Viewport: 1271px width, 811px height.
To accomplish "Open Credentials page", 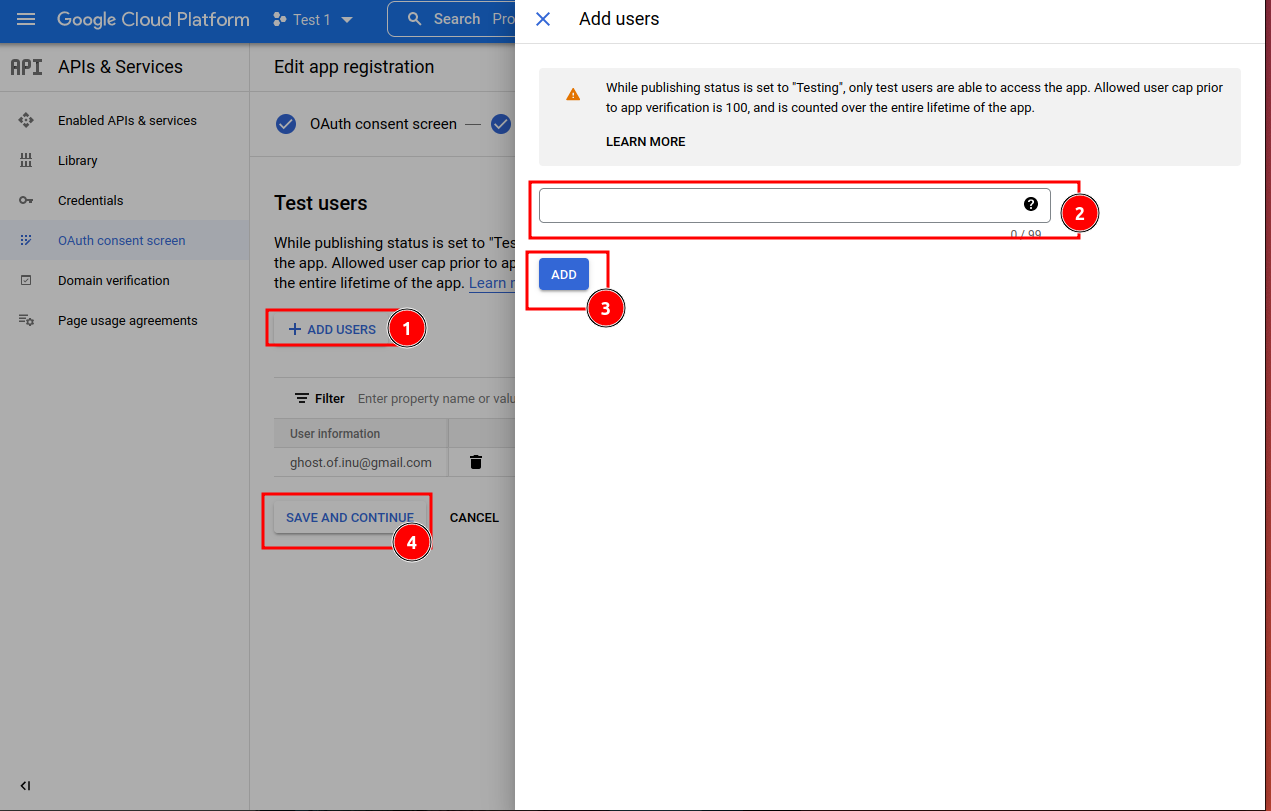I will (90, 200).
